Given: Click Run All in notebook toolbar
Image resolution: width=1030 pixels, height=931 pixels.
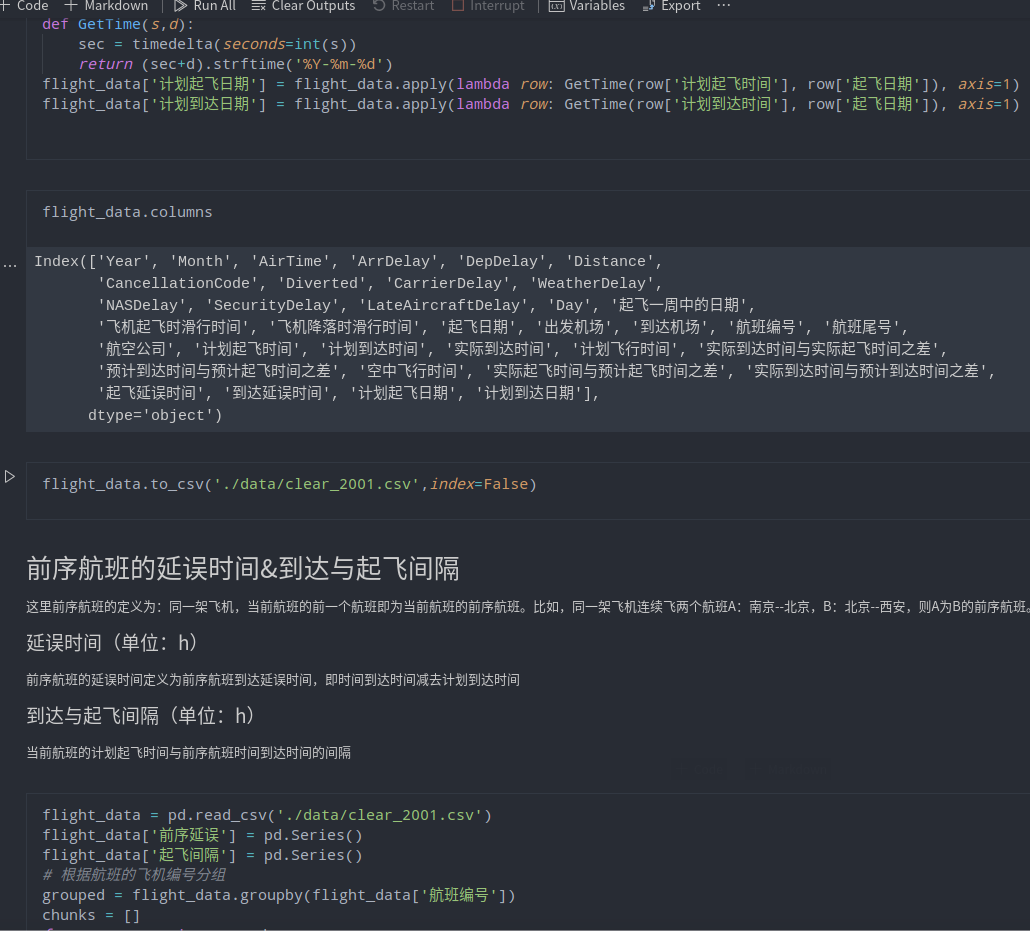Looking at the screenshot, I should point(204,6).
